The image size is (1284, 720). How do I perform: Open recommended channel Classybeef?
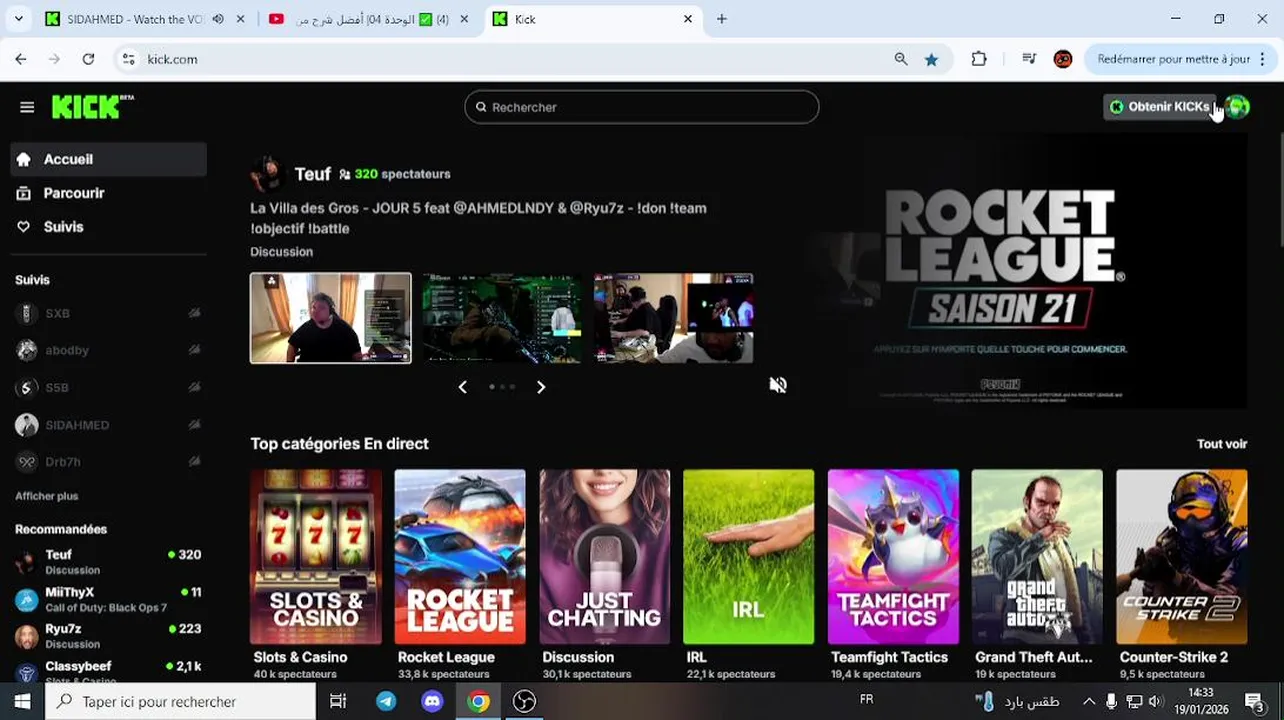pyautogui.click(x=108, y=671)
